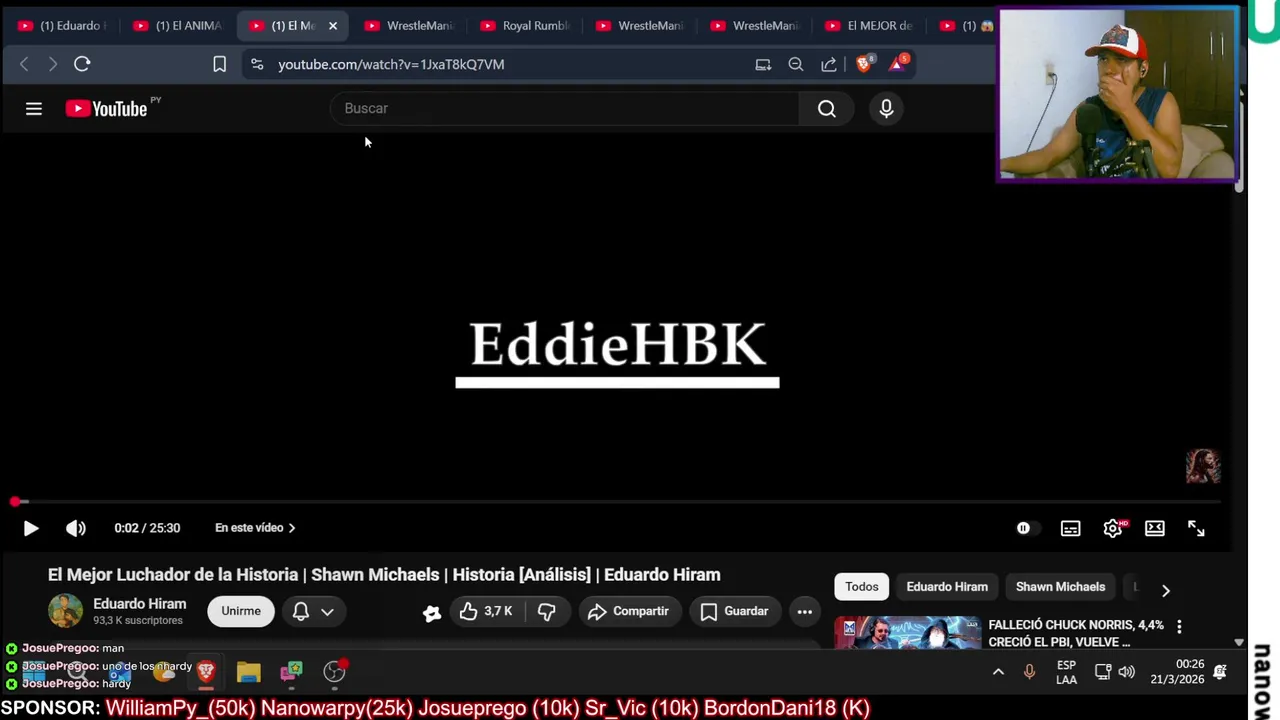Image resolution: width=1280 pixels, height=720 pixels.
Task: Click the notifications bell in taskbar corner
Action: [x=1220, y=672]
